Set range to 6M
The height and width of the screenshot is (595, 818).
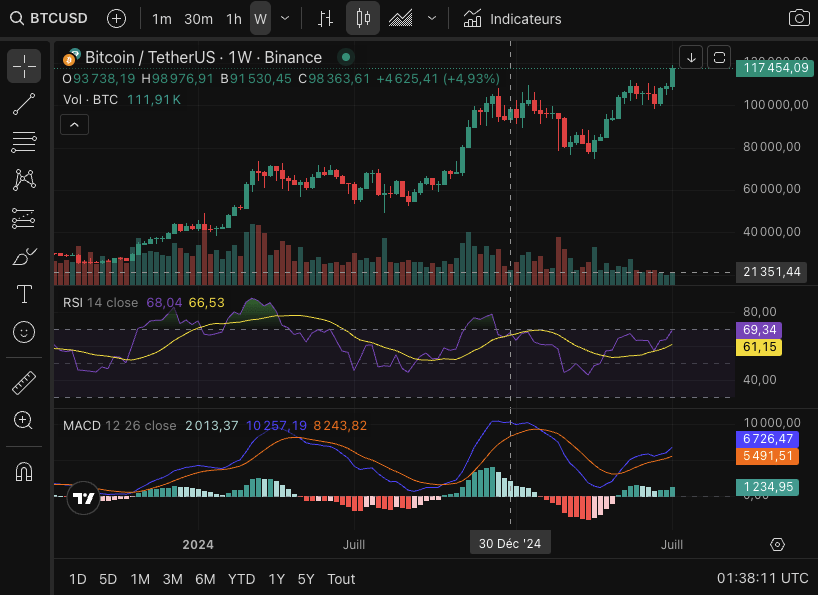click(x=205, y=579)
